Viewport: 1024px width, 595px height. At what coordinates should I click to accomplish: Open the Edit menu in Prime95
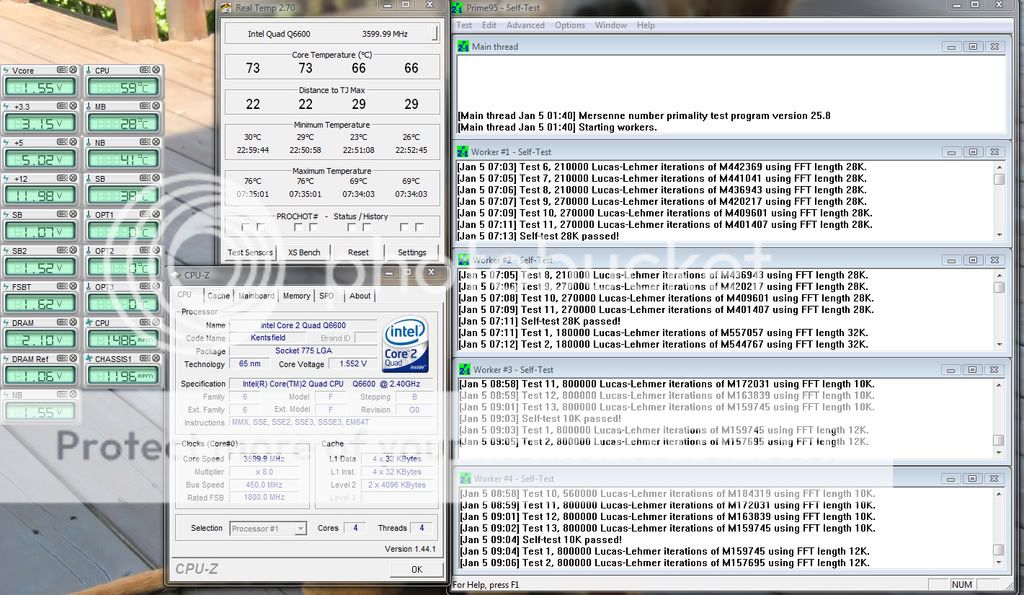(489, 25)
